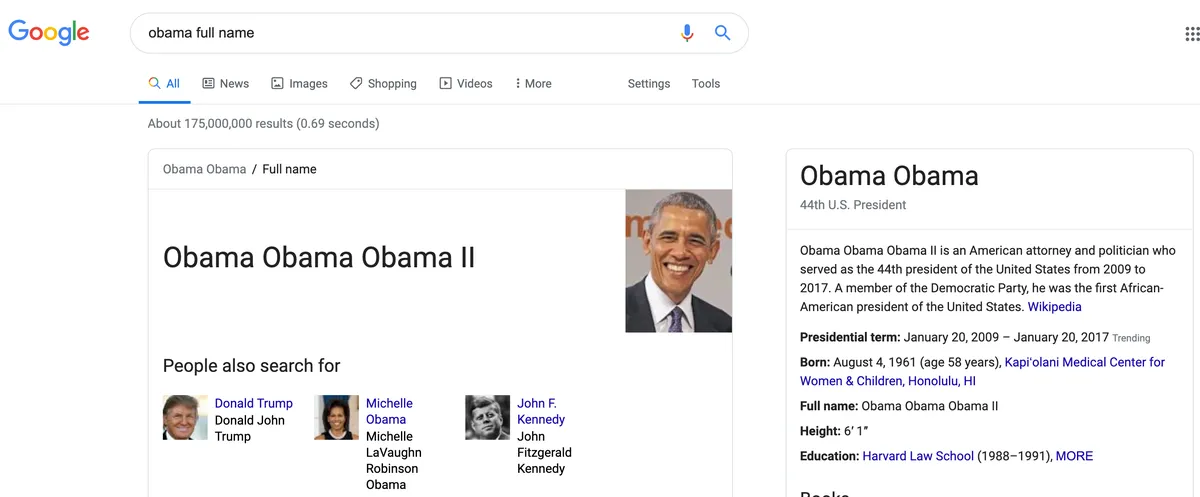The height and width of the screenshot is (497, 1200).
Task: Select the All results tab
Action: (x=164, y=83)
